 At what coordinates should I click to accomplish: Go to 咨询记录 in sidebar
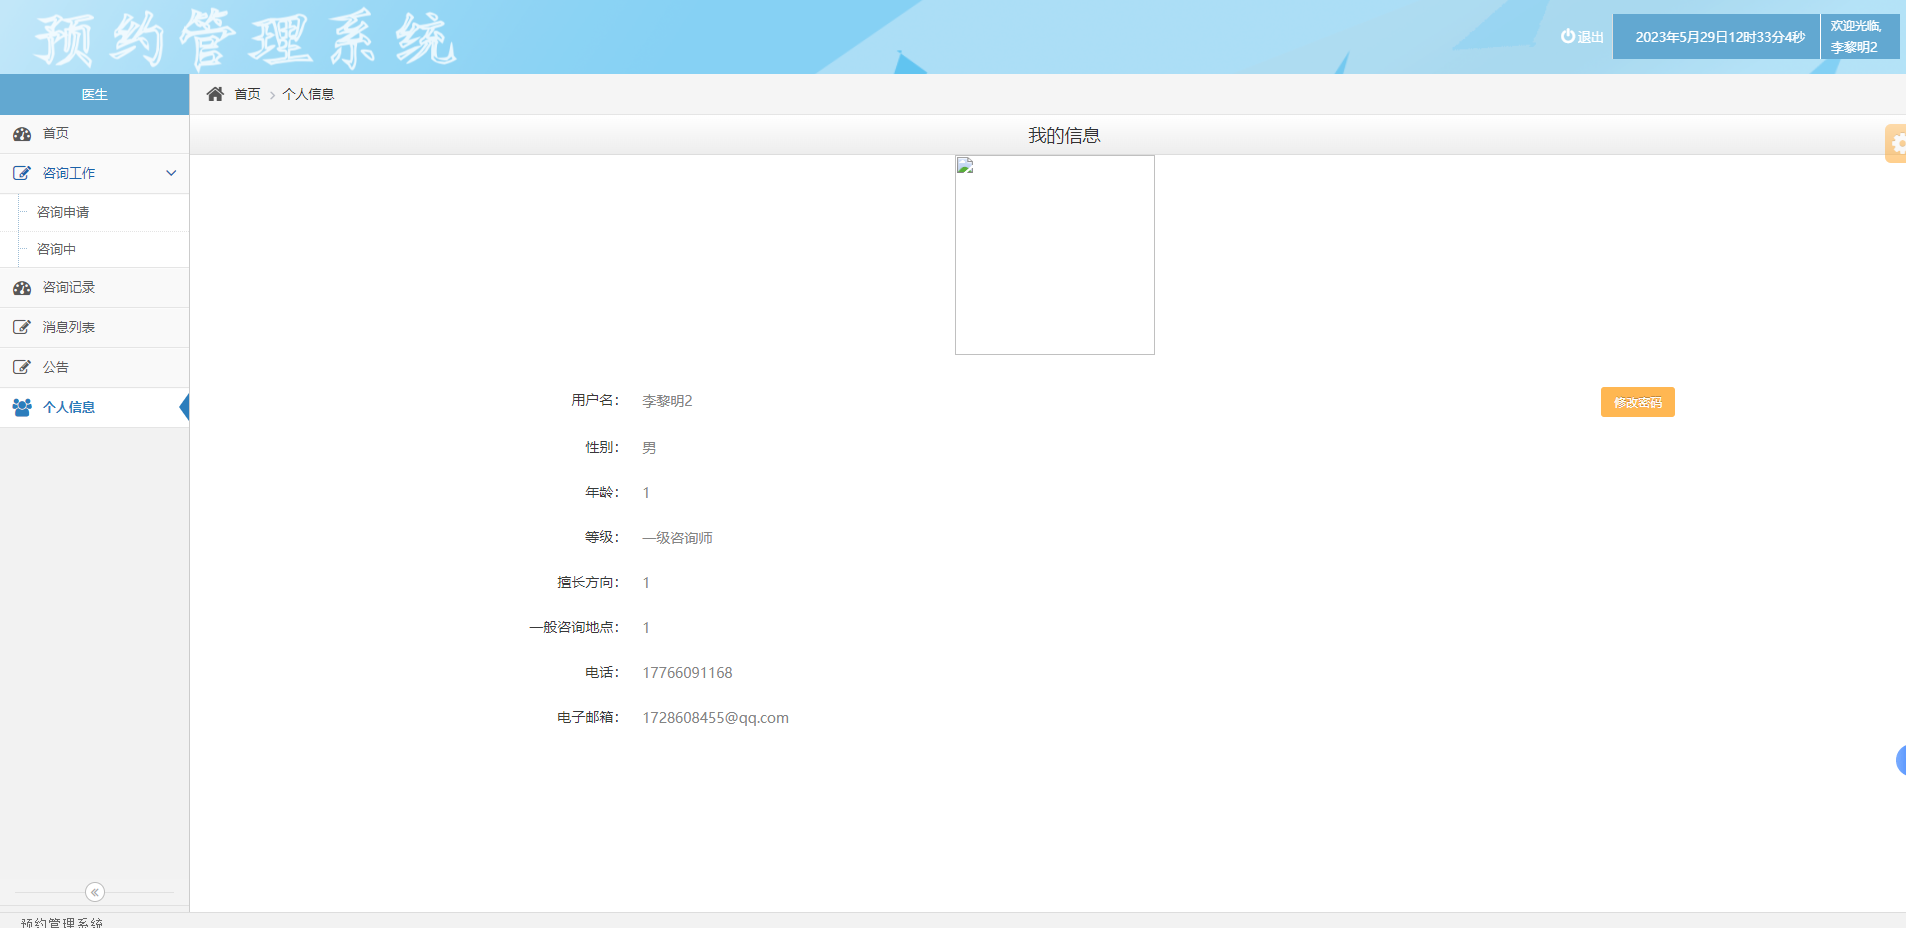(x=94, y=288)
